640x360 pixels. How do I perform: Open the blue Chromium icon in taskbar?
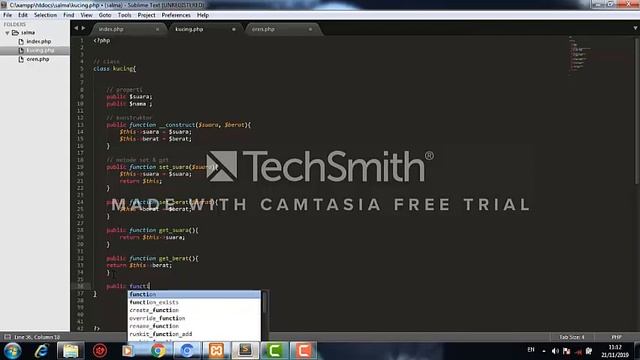coord(187,351)
